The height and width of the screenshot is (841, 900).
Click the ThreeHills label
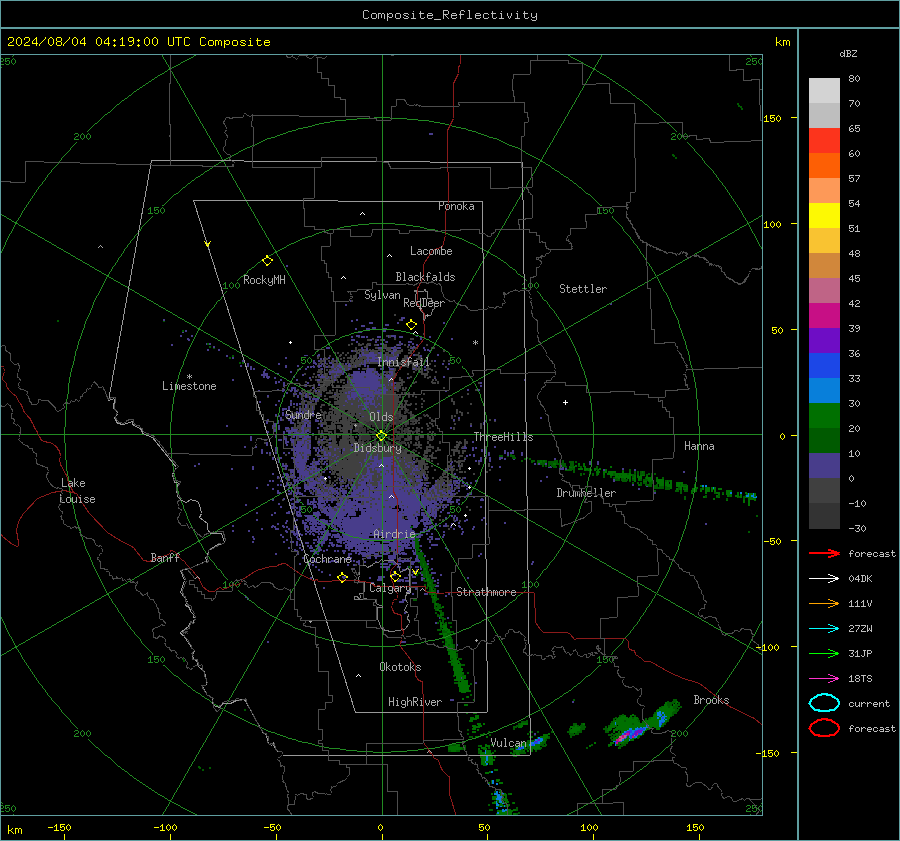503,437
